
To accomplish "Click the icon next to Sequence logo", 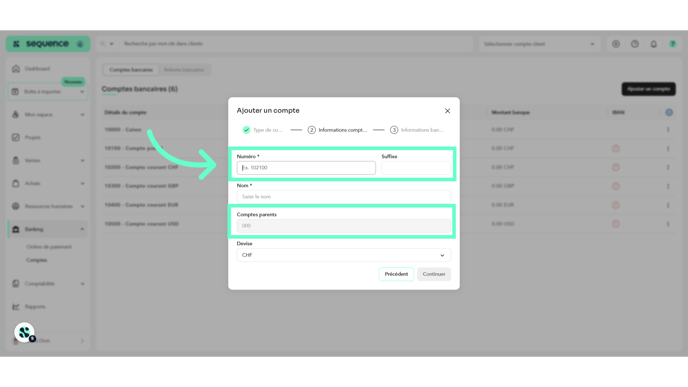I will pos(80,44).
